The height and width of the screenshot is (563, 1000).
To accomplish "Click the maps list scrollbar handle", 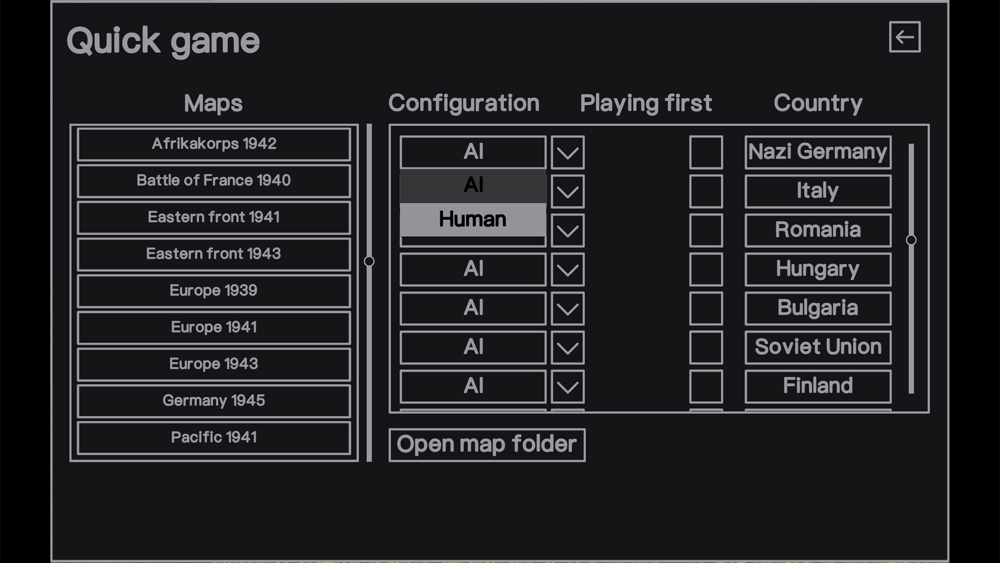I will pyautogui.click(x=369, y=261).
